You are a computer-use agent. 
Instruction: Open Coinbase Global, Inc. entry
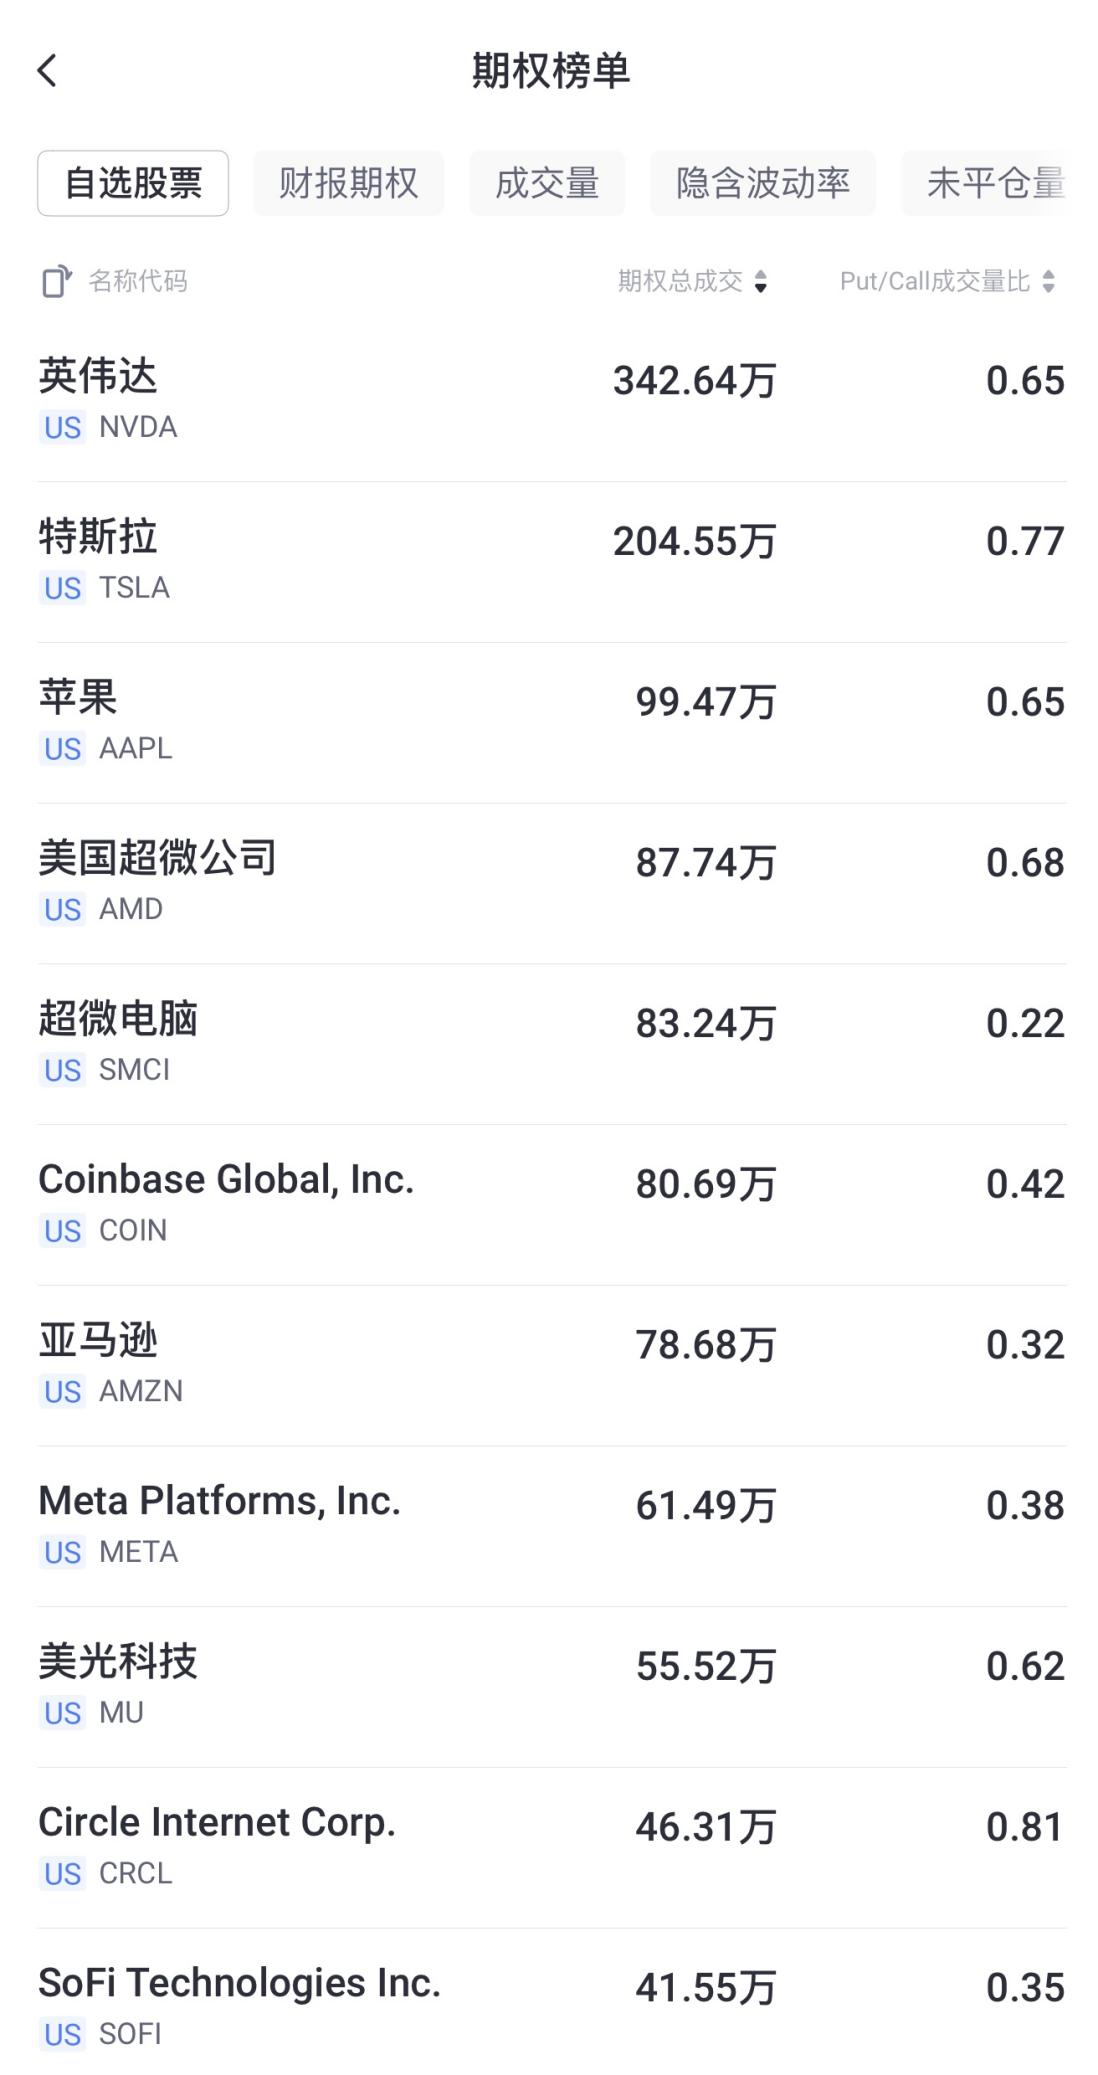550,1204
